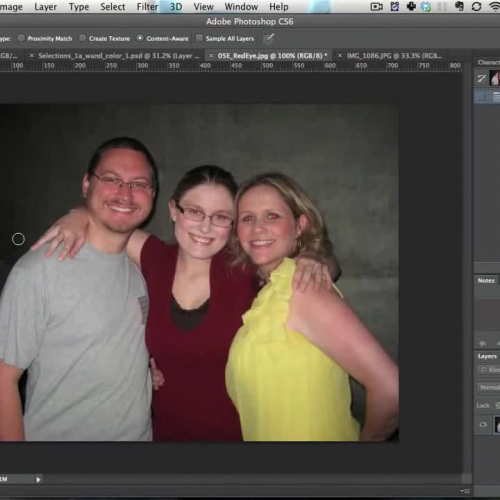Viewport: 500px width, 500px height.
Task: Click the panel icon at the bottom-right corner
Action: (x=465, y=491)
